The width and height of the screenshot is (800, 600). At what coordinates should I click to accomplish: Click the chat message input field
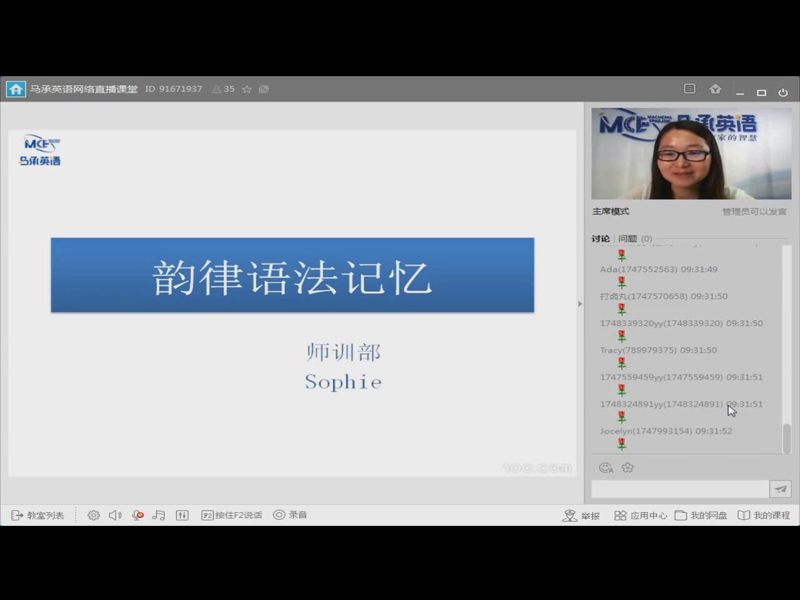pos(680,489)
